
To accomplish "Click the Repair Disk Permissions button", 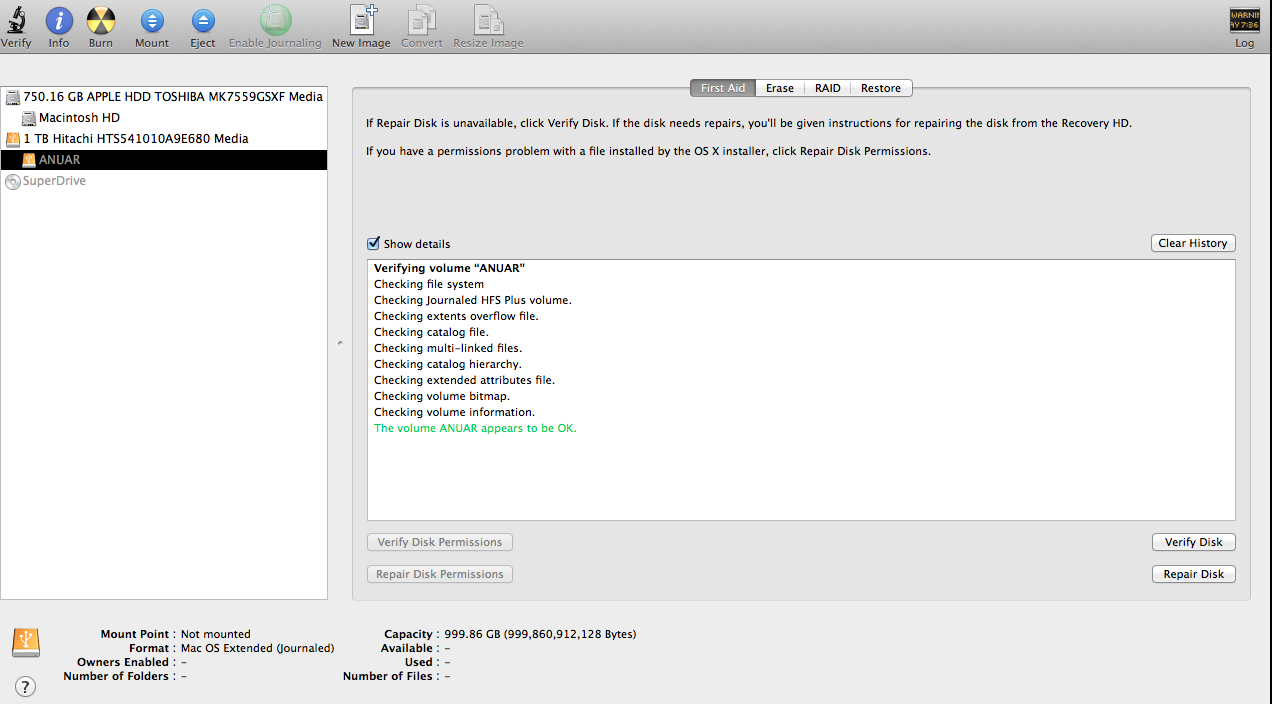I will (x=440, y=574).
